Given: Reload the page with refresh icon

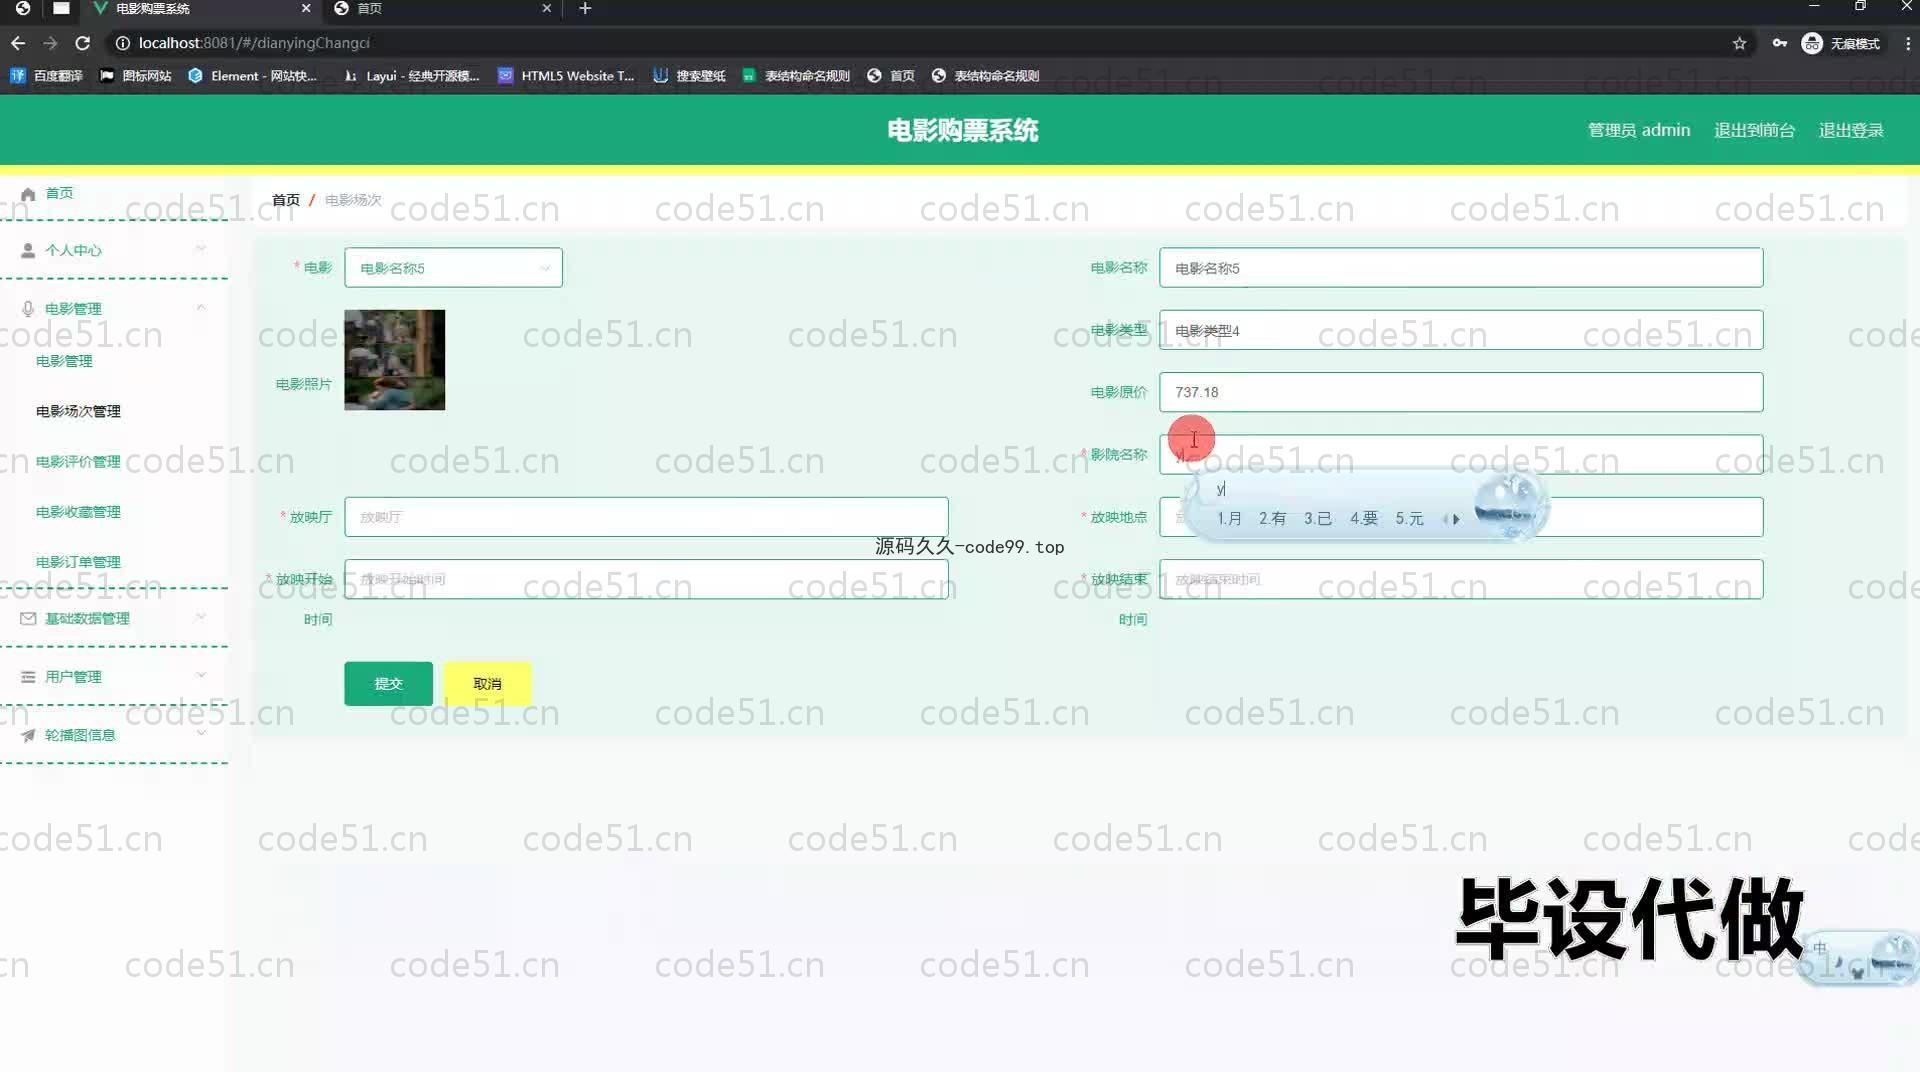Looking at the screenshot, I should (x=83, y=43).
